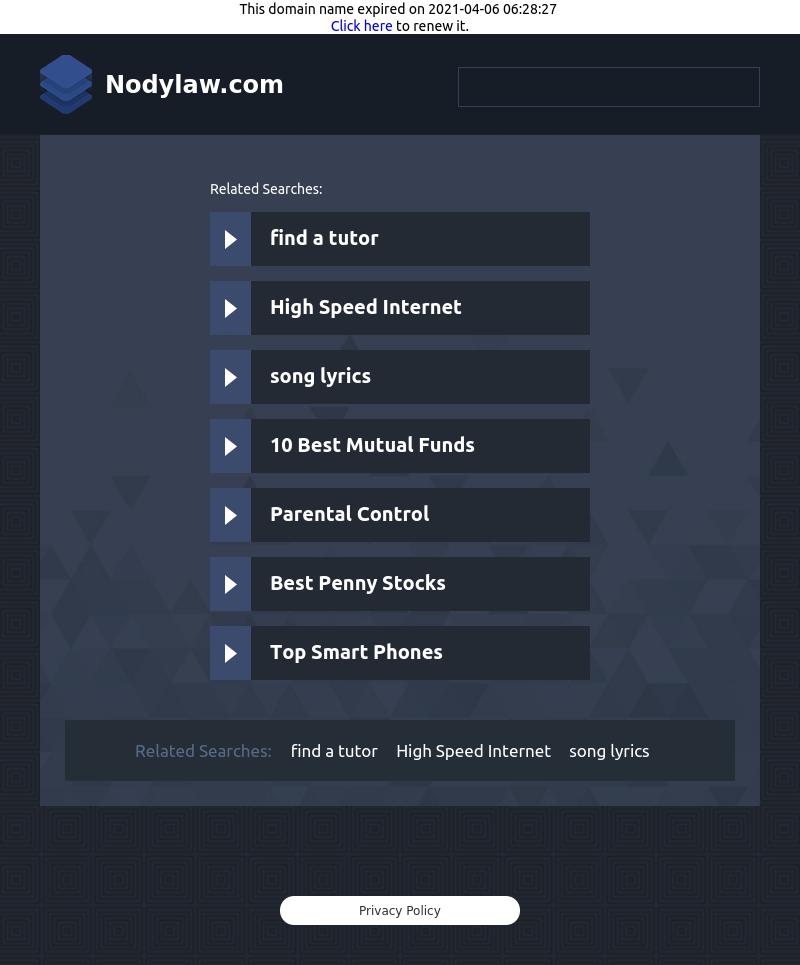Click the arrow icon beside find a tutor
Image resolution: width=800 pixels, height=965 pixels.
coord(230,239)
